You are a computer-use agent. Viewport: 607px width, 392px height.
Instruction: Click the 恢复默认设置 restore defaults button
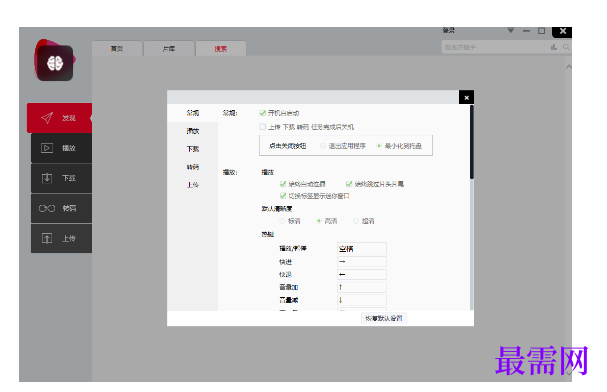(384, 318)
